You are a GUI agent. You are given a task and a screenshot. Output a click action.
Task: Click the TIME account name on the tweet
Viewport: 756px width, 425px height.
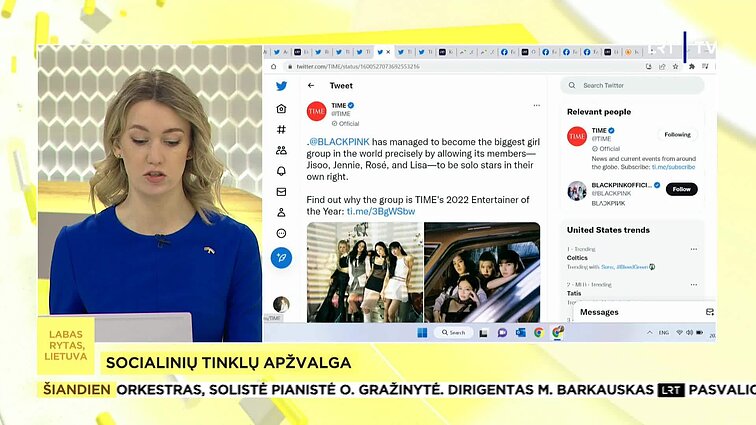tap(338, 105)
